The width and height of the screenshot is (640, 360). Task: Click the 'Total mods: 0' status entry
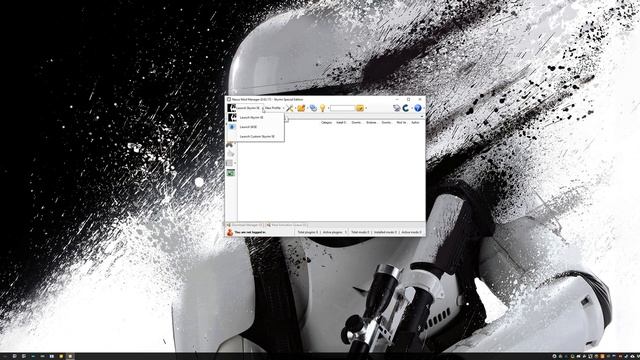point(360,232)
